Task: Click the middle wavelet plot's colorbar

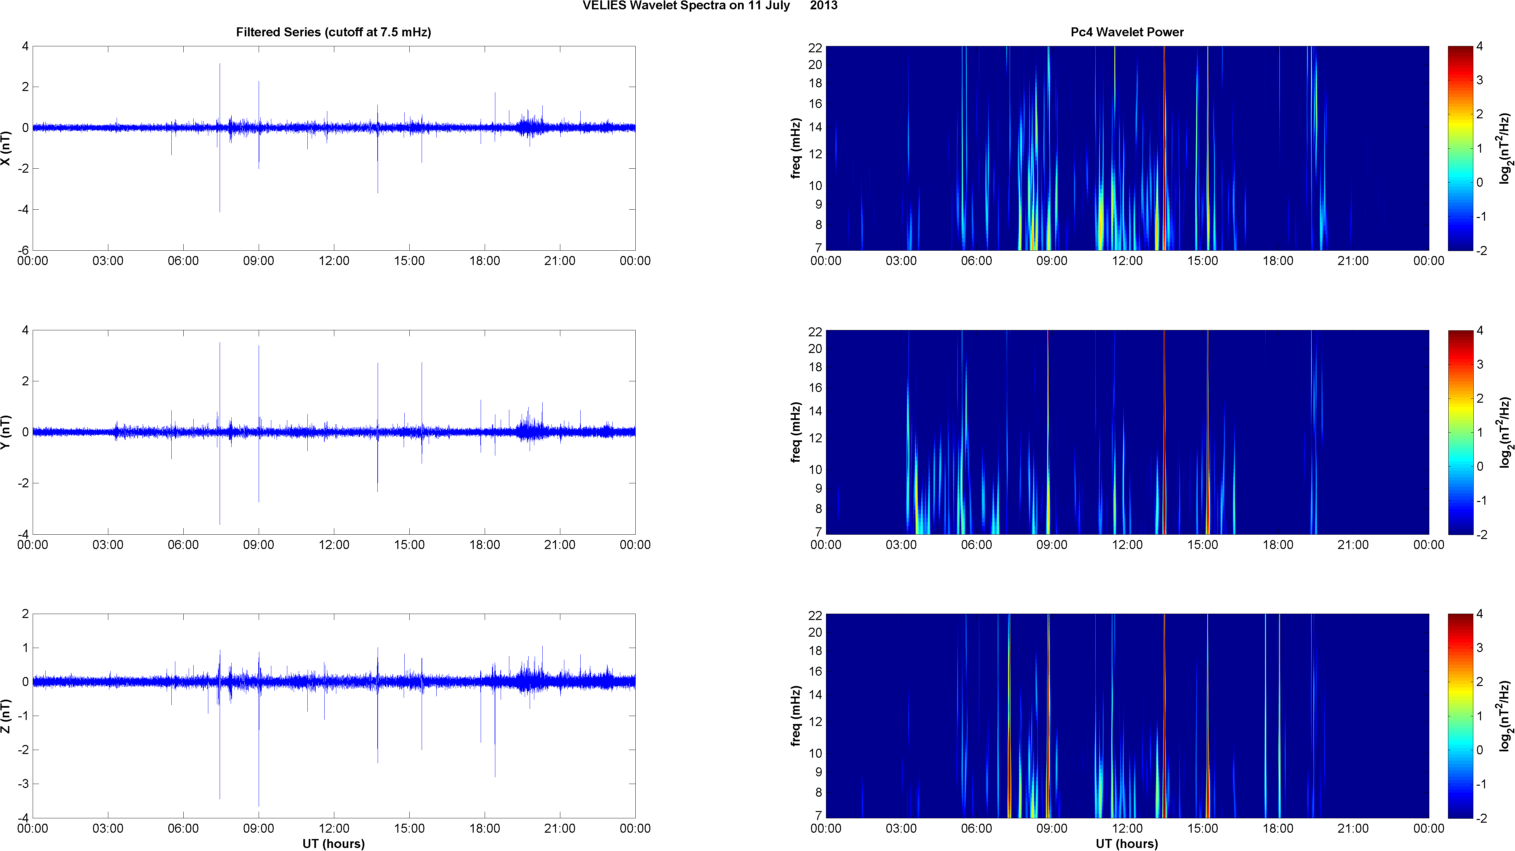Action: pyautogui.click(x=1460, y=432)
